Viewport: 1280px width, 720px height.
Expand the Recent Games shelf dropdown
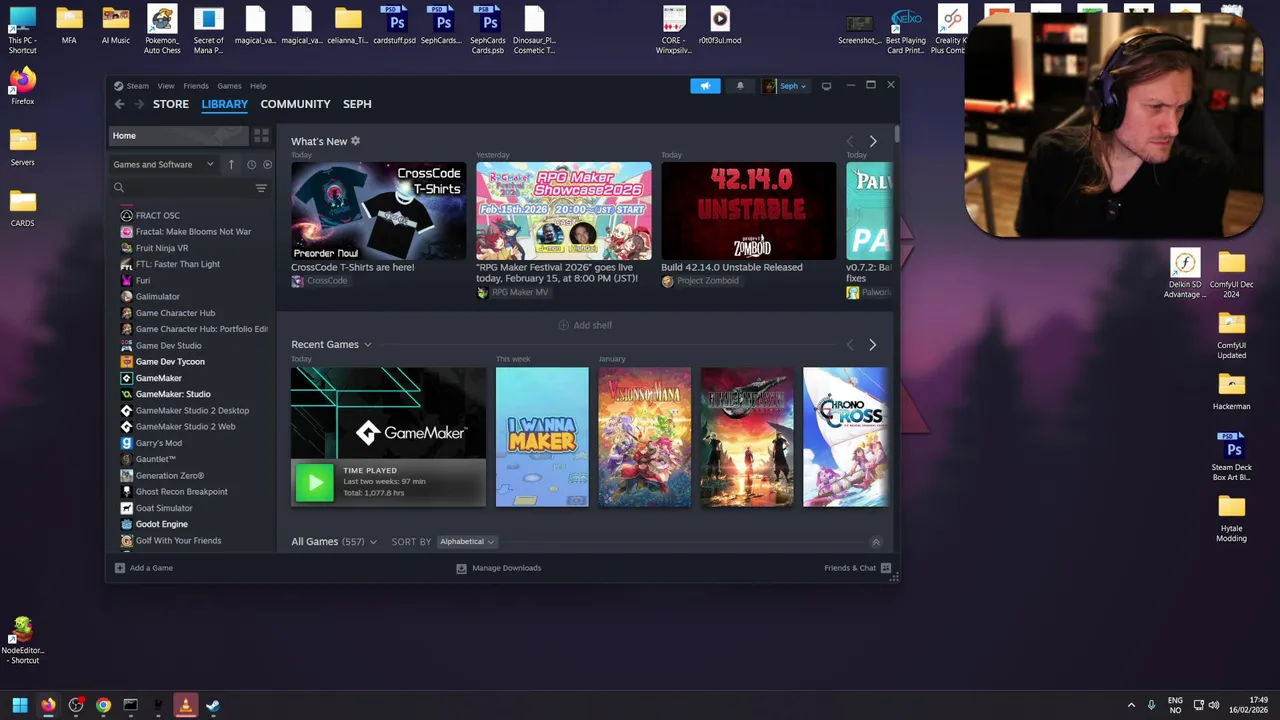pos(367,345)
